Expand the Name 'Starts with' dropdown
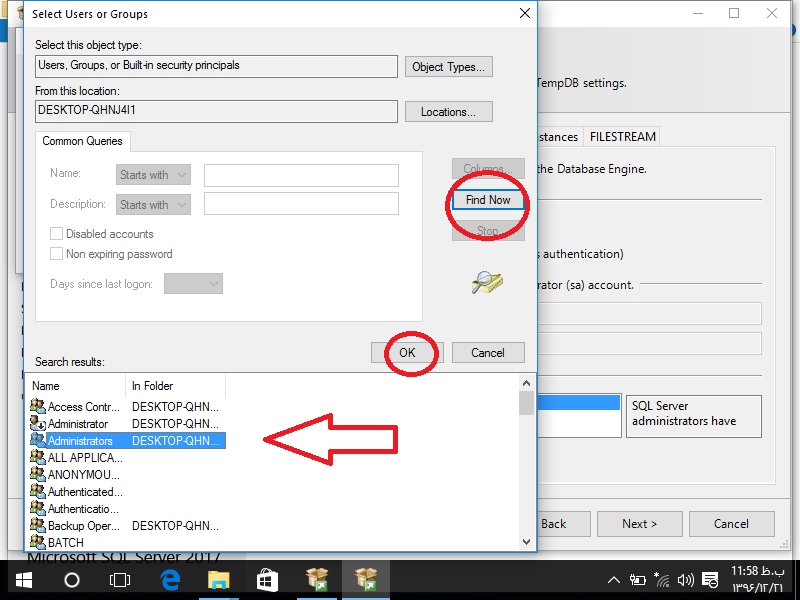Viewport: 800px width, 600px height. click(x=153, y=175)
